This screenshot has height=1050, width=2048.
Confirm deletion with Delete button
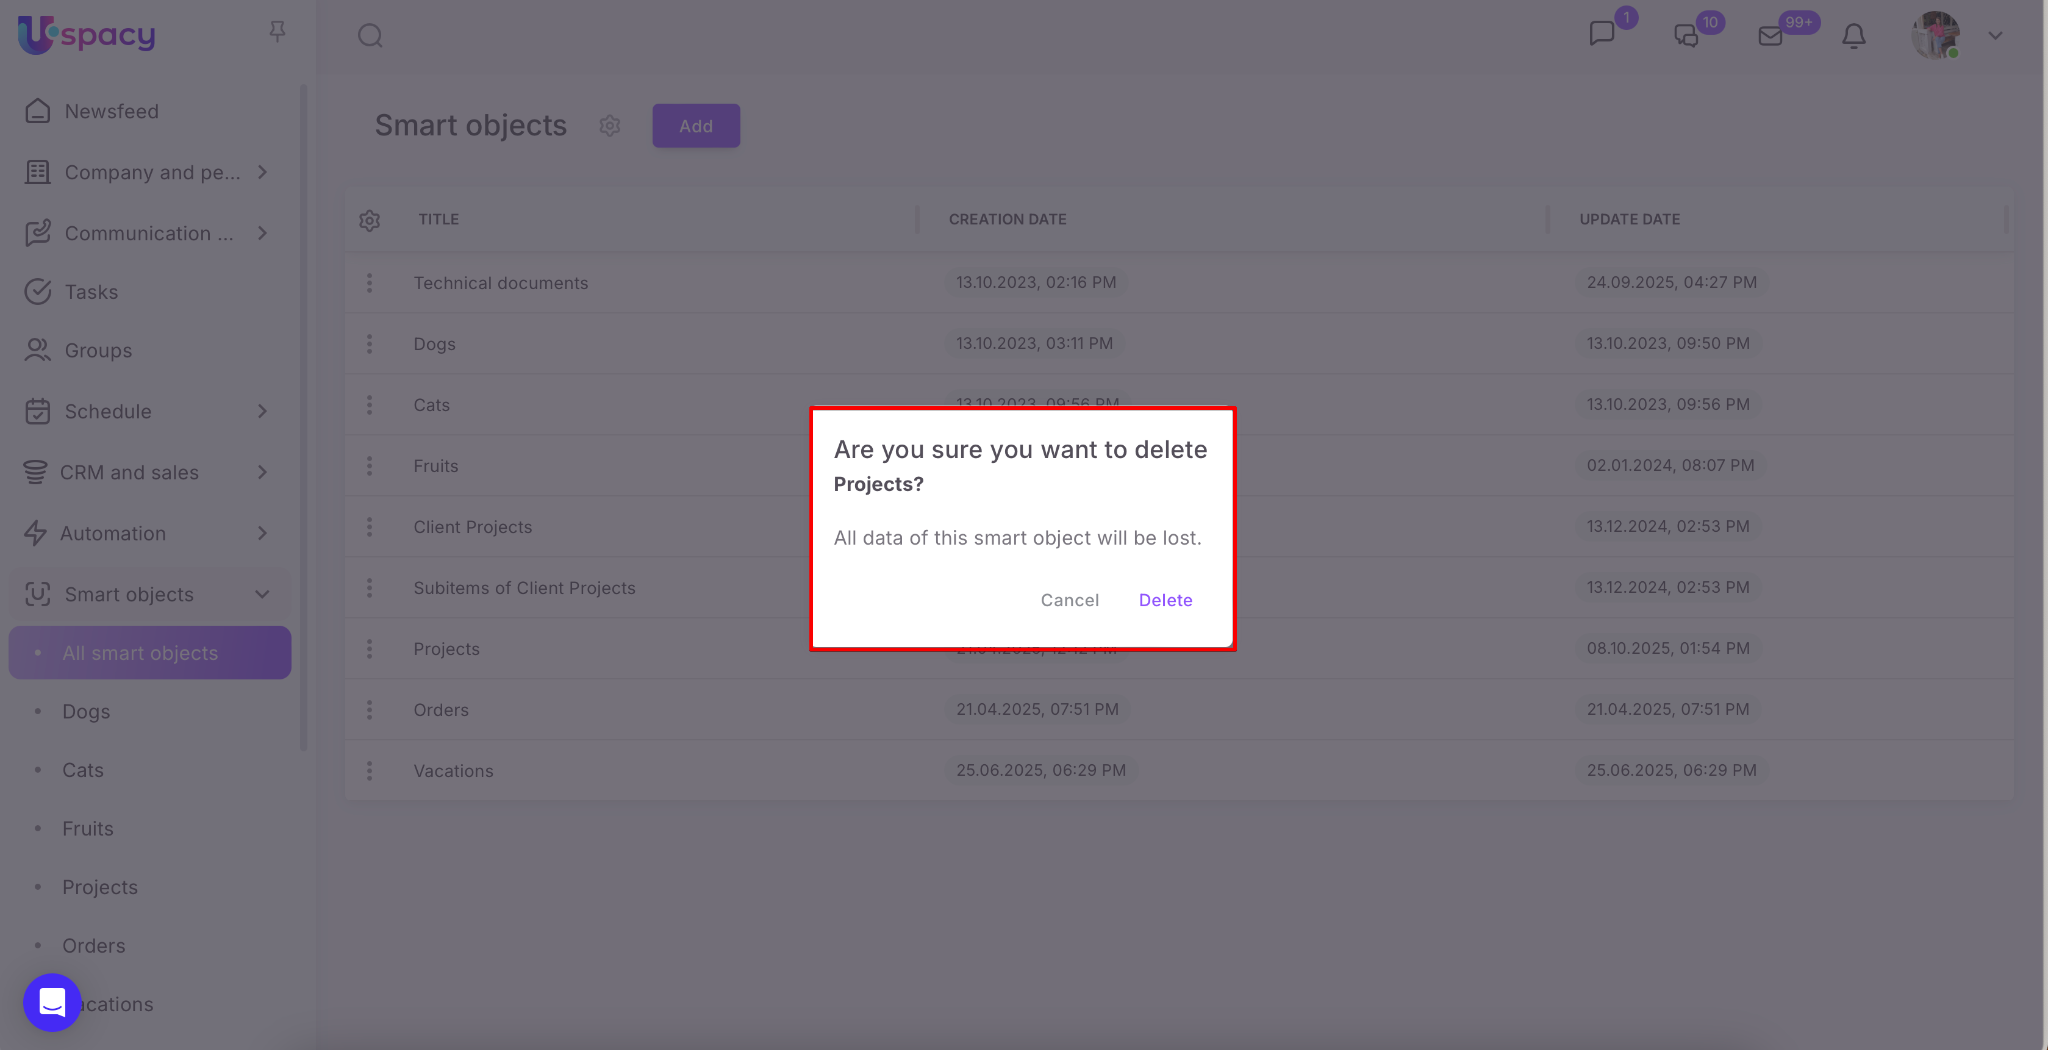click(x=1165, y=600)
